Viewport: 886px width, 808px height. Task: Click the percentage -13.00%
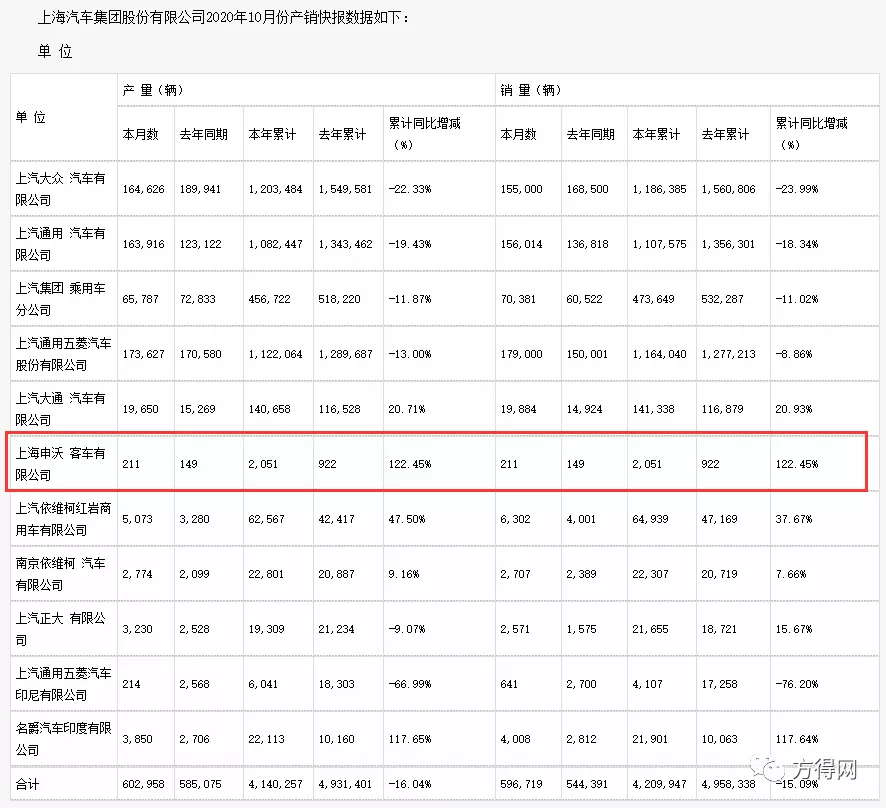coord(410,354)
